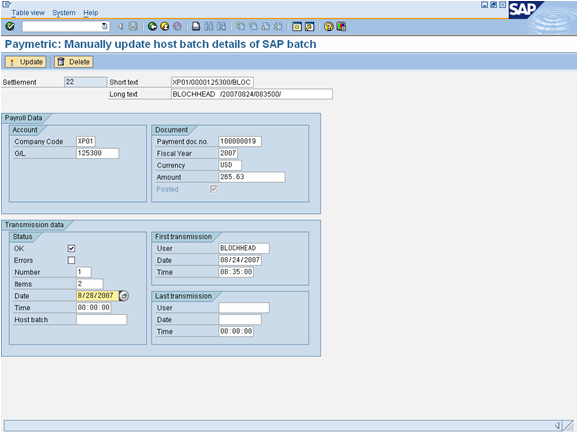Screen dimensions: 577x432
Task: Click the Generate shortcut icon
Action: point(309,26)
